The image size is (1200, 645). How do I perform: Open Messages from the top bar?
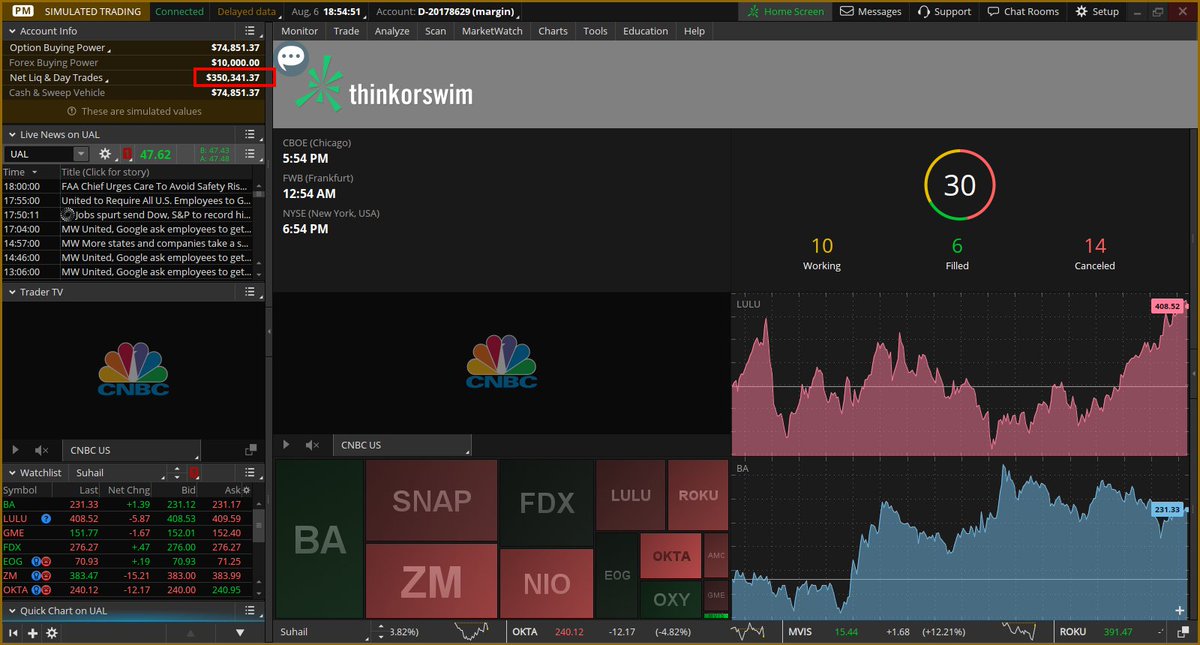point(870,12)
